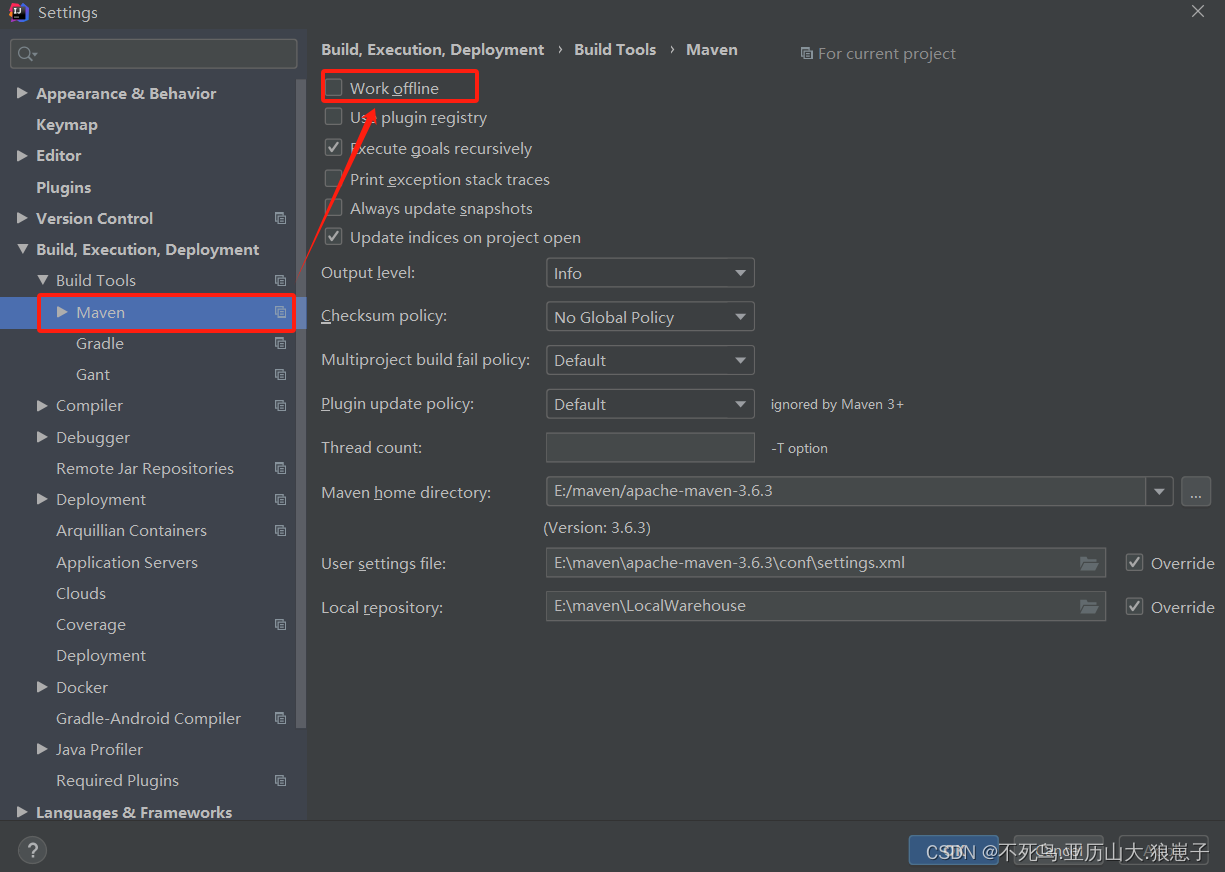The image size is (1225, 872).
Task: Click the Help question mark icon
Action: pos(32,849)
